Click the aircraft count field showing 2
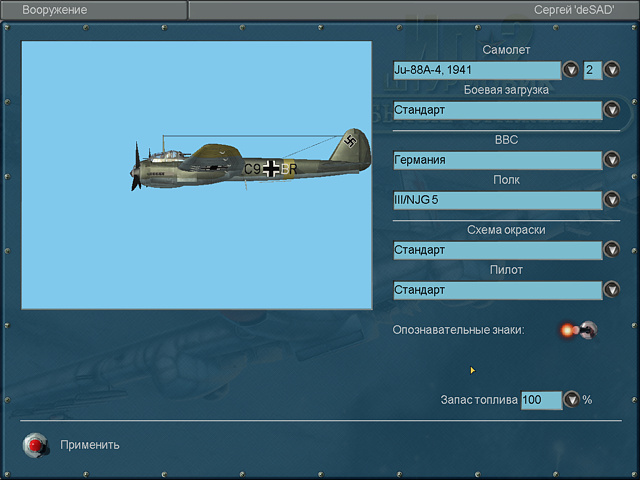 [592, 70]
